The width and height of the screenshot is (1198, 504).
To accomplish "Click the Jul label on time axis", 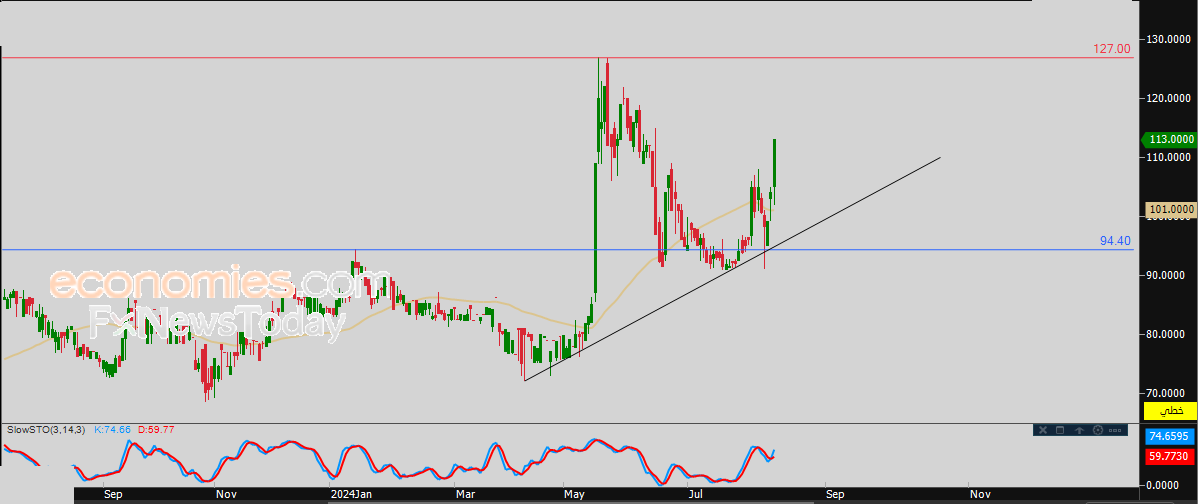I will click(695, 494).
